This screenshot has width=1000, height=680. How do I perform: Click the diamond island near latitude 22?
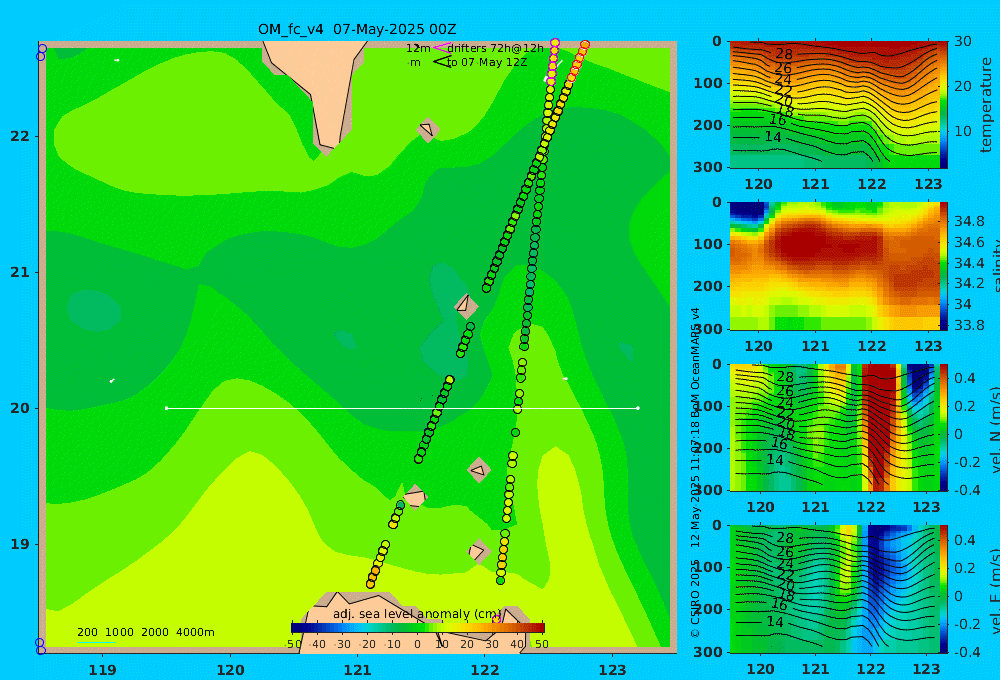[x=428, y=130]
